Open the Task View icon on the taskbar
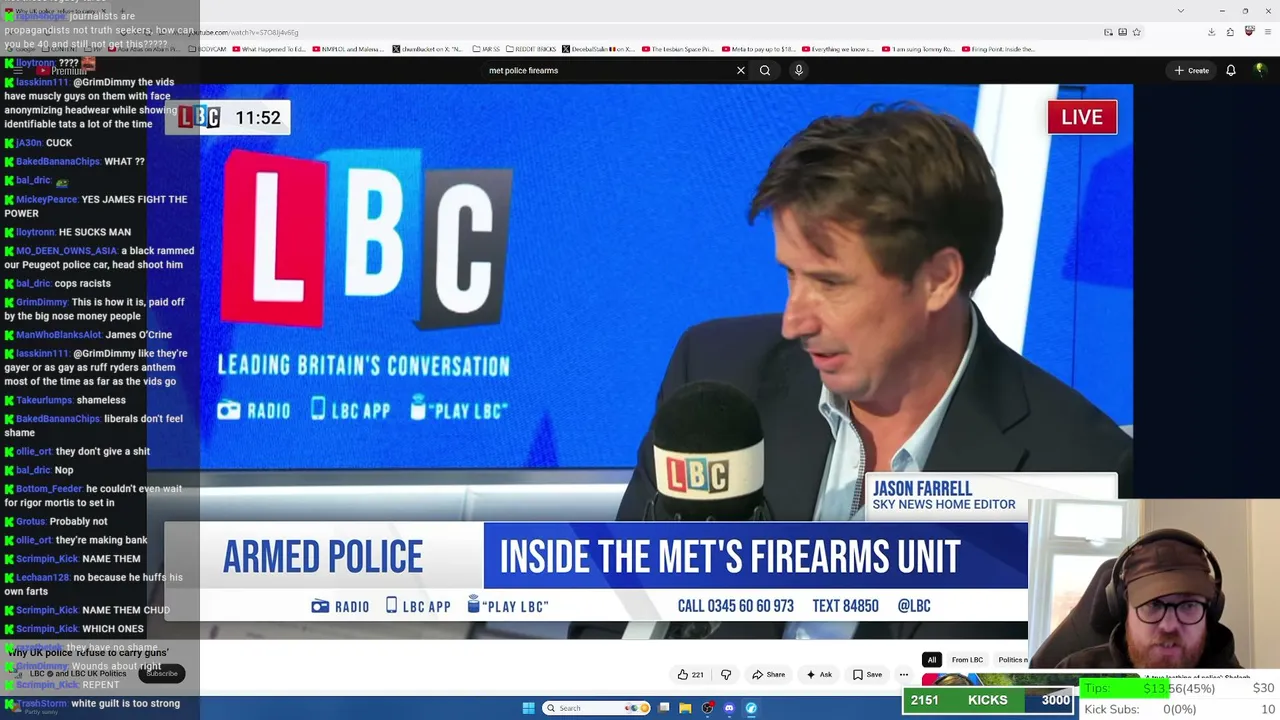The width and height of the screenshot is (1280, 720). click(663, 708)
